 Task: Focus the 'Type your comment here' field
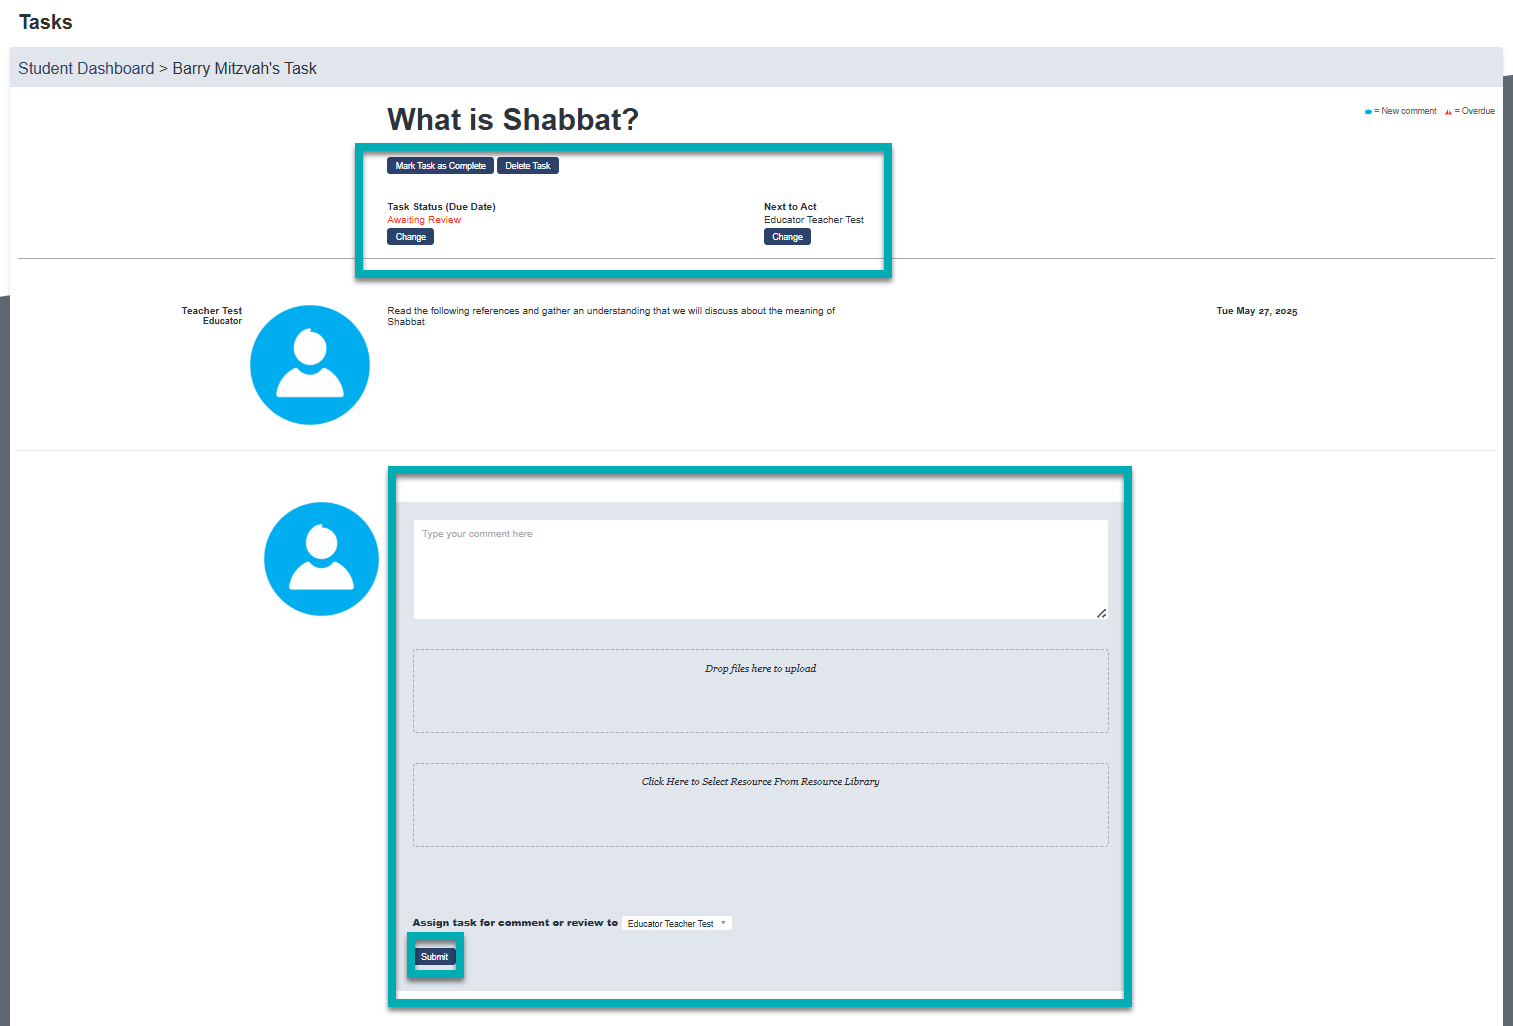(760, 568)
